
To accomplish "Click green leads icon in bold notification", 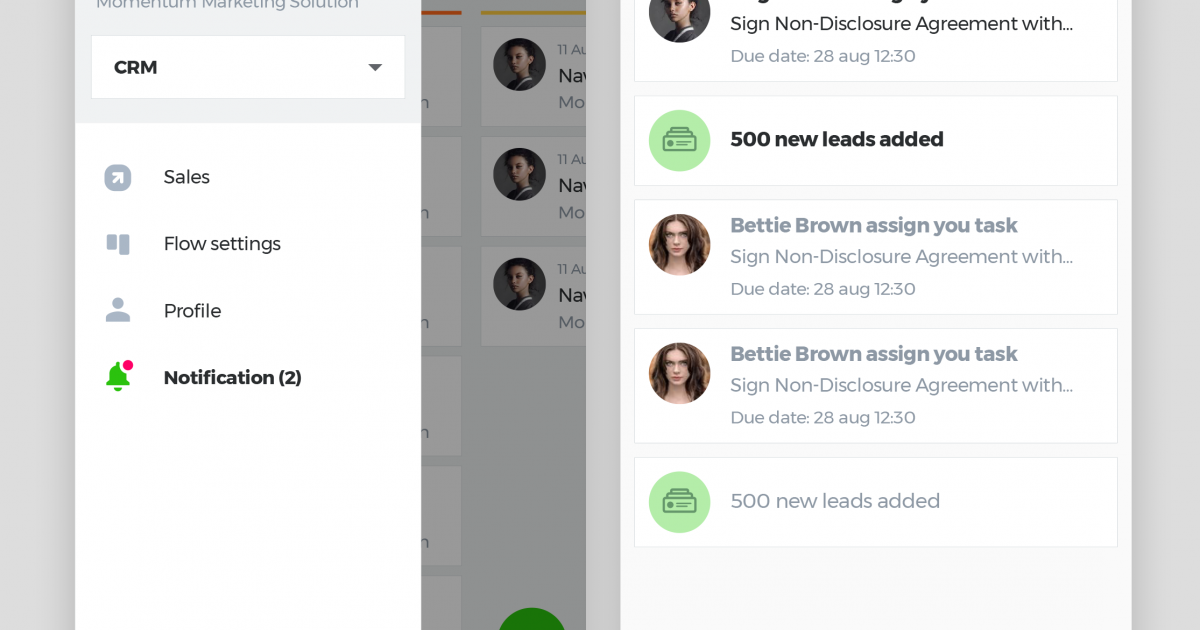I will coord(680,140).
